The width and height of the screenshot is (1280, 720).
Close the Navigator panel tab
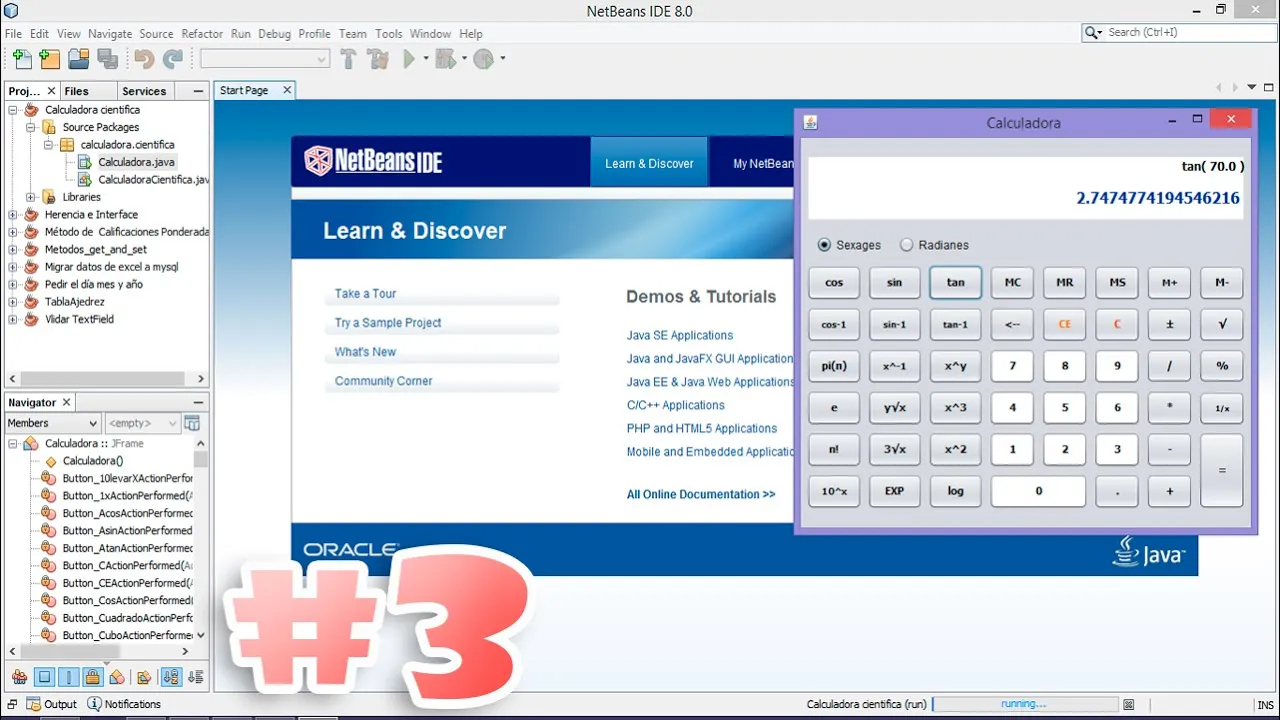pos(66,402)
